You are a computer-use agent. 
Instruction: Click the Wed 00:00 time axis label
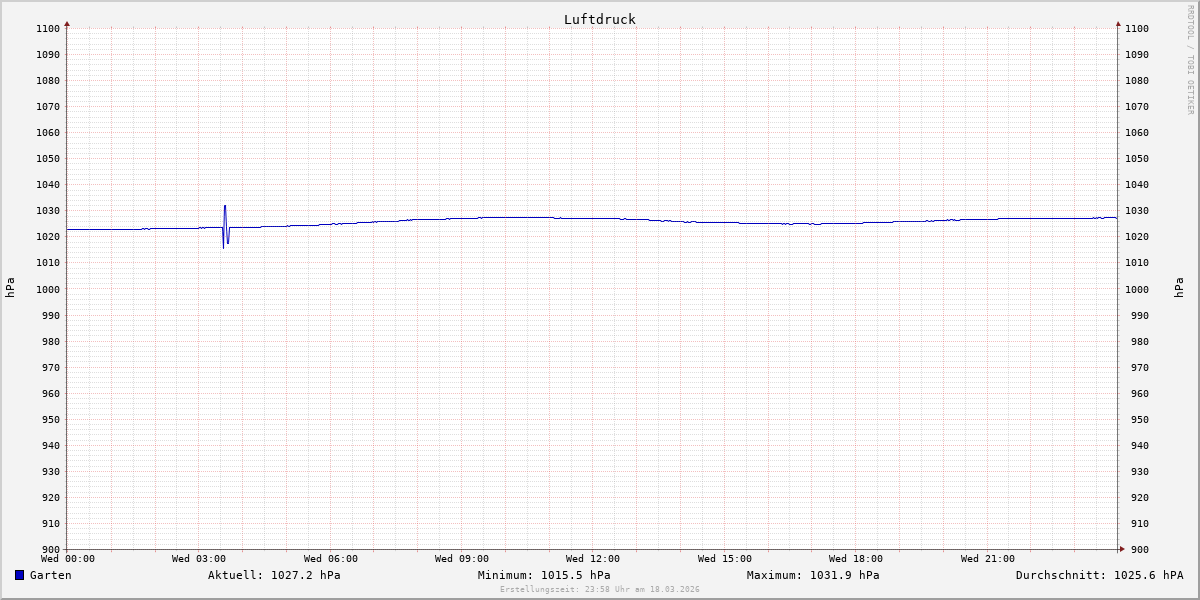coord(67,559)
